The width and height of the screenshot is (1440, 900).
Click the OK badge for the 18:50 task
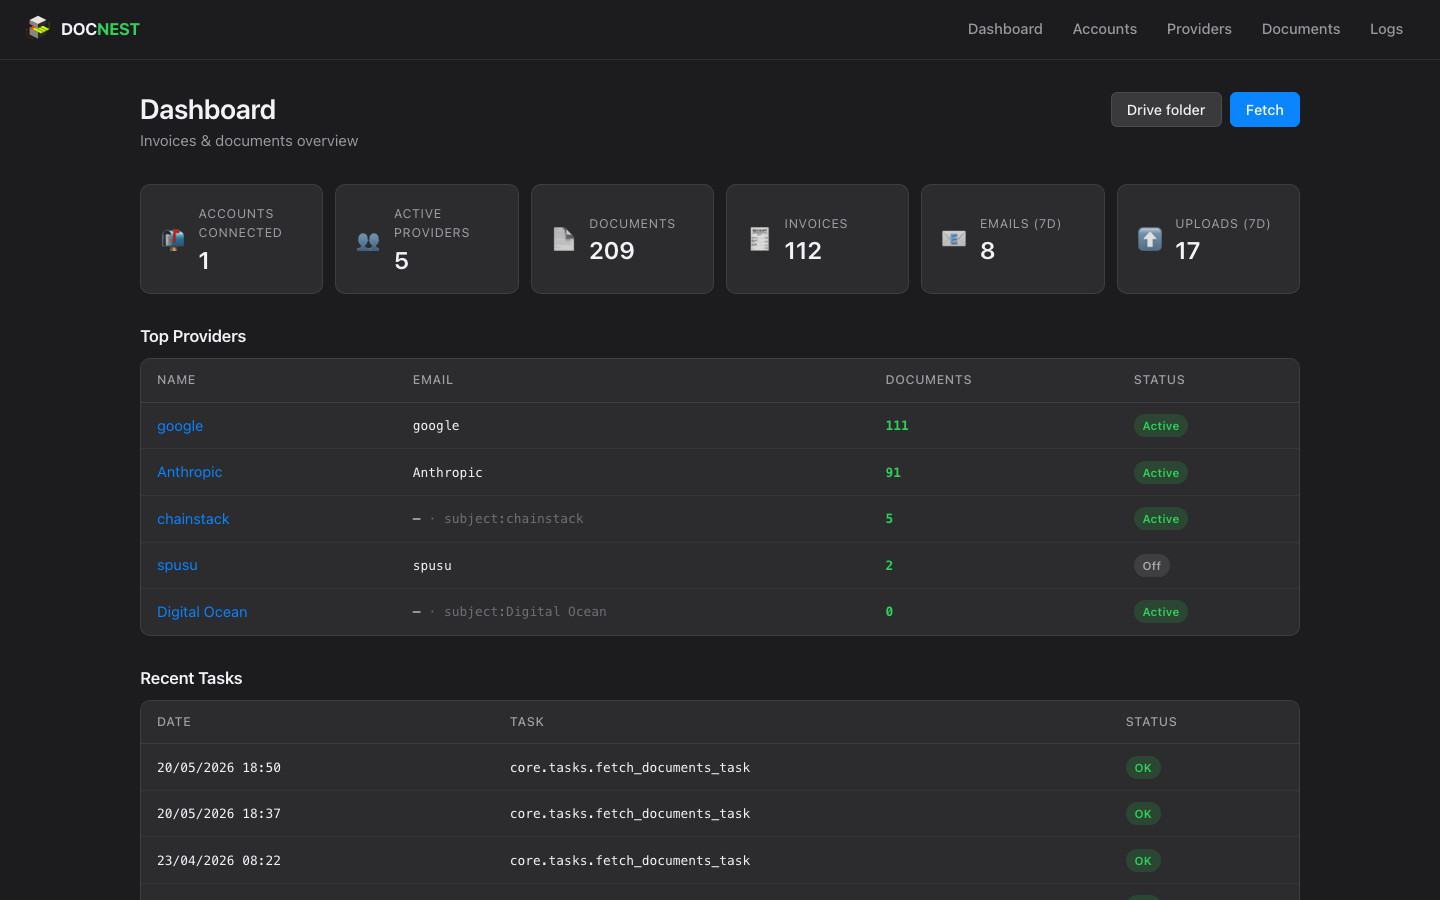coord(1143,768)
